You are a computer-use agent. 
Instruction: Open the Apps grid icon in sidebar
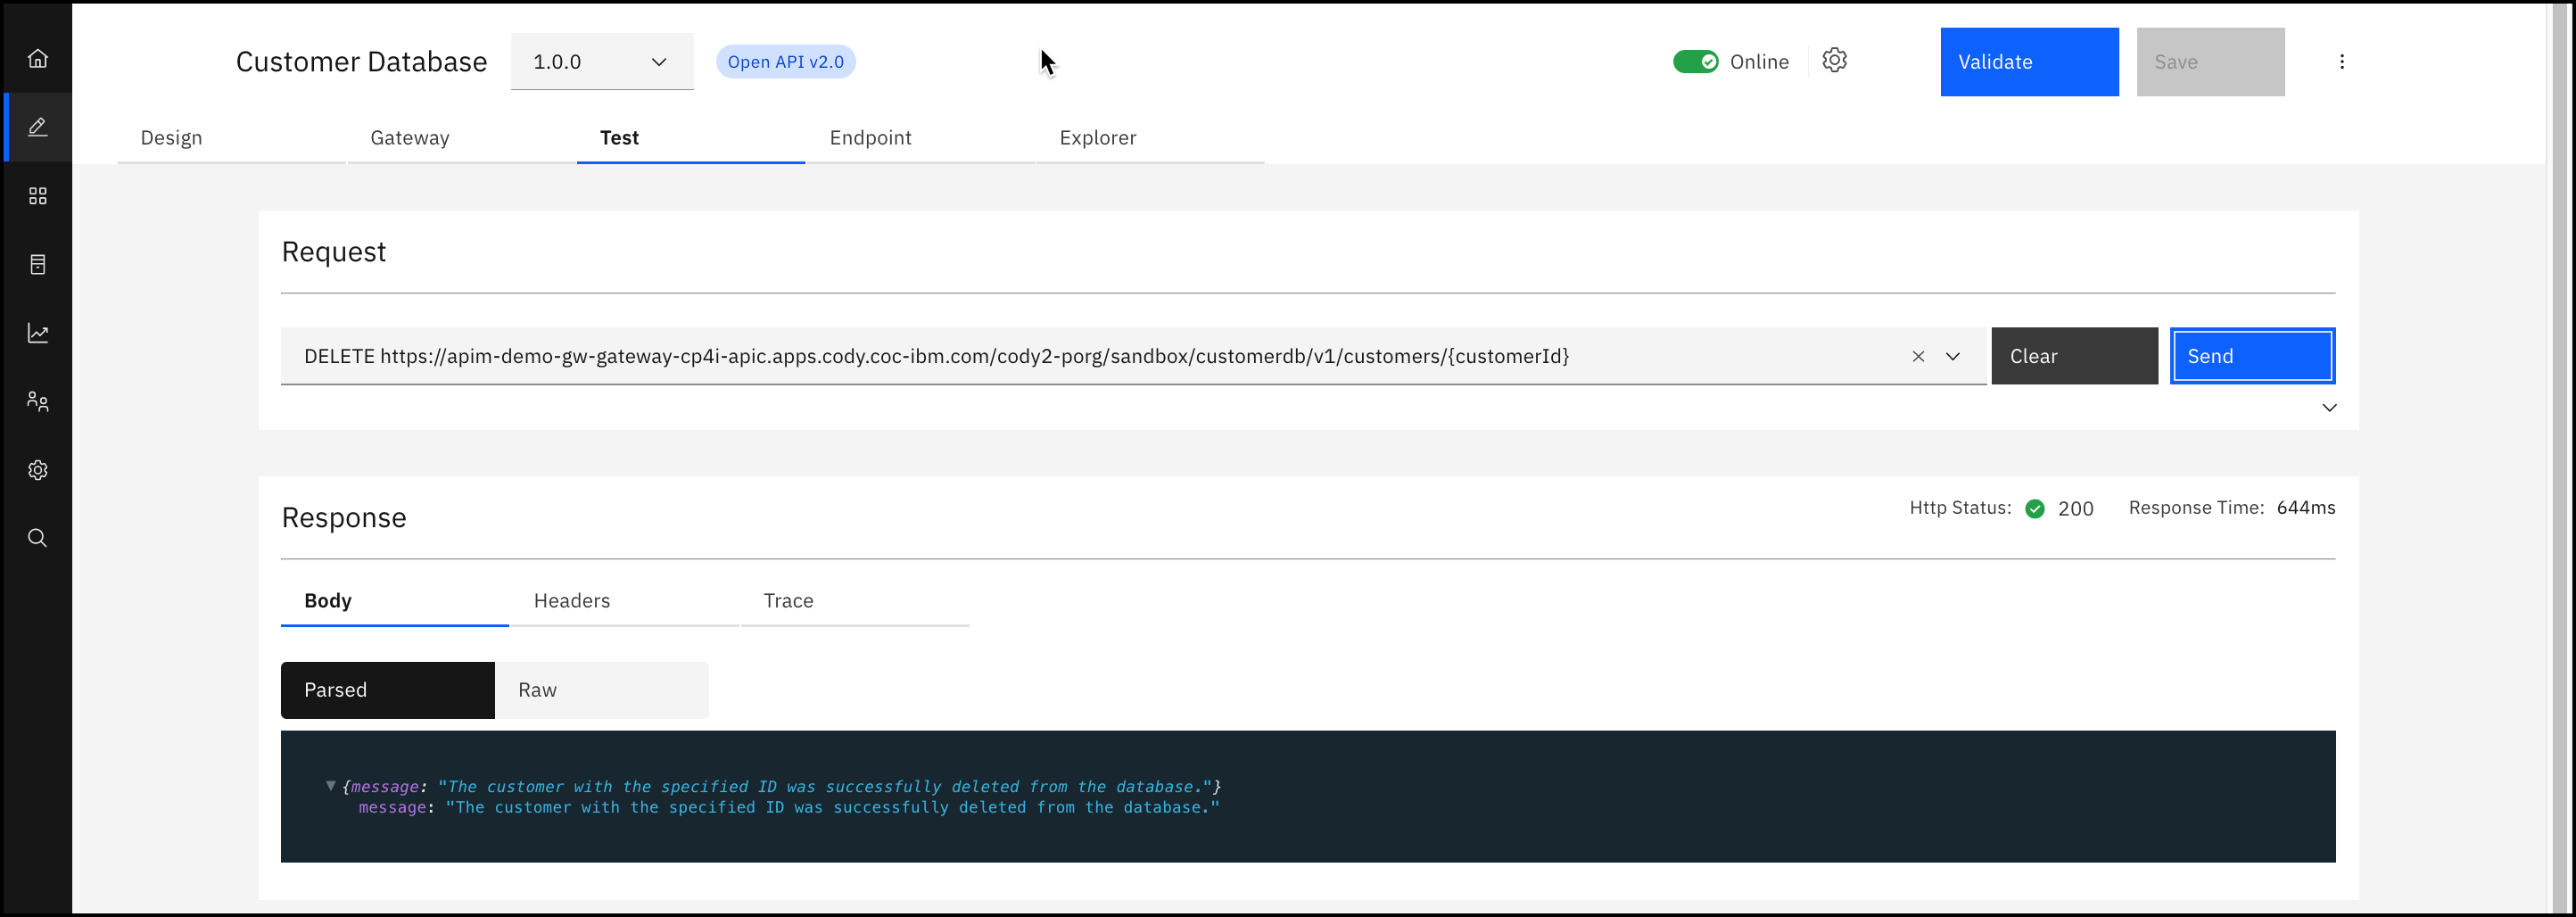pyautogui.click(x=37, y=195)
